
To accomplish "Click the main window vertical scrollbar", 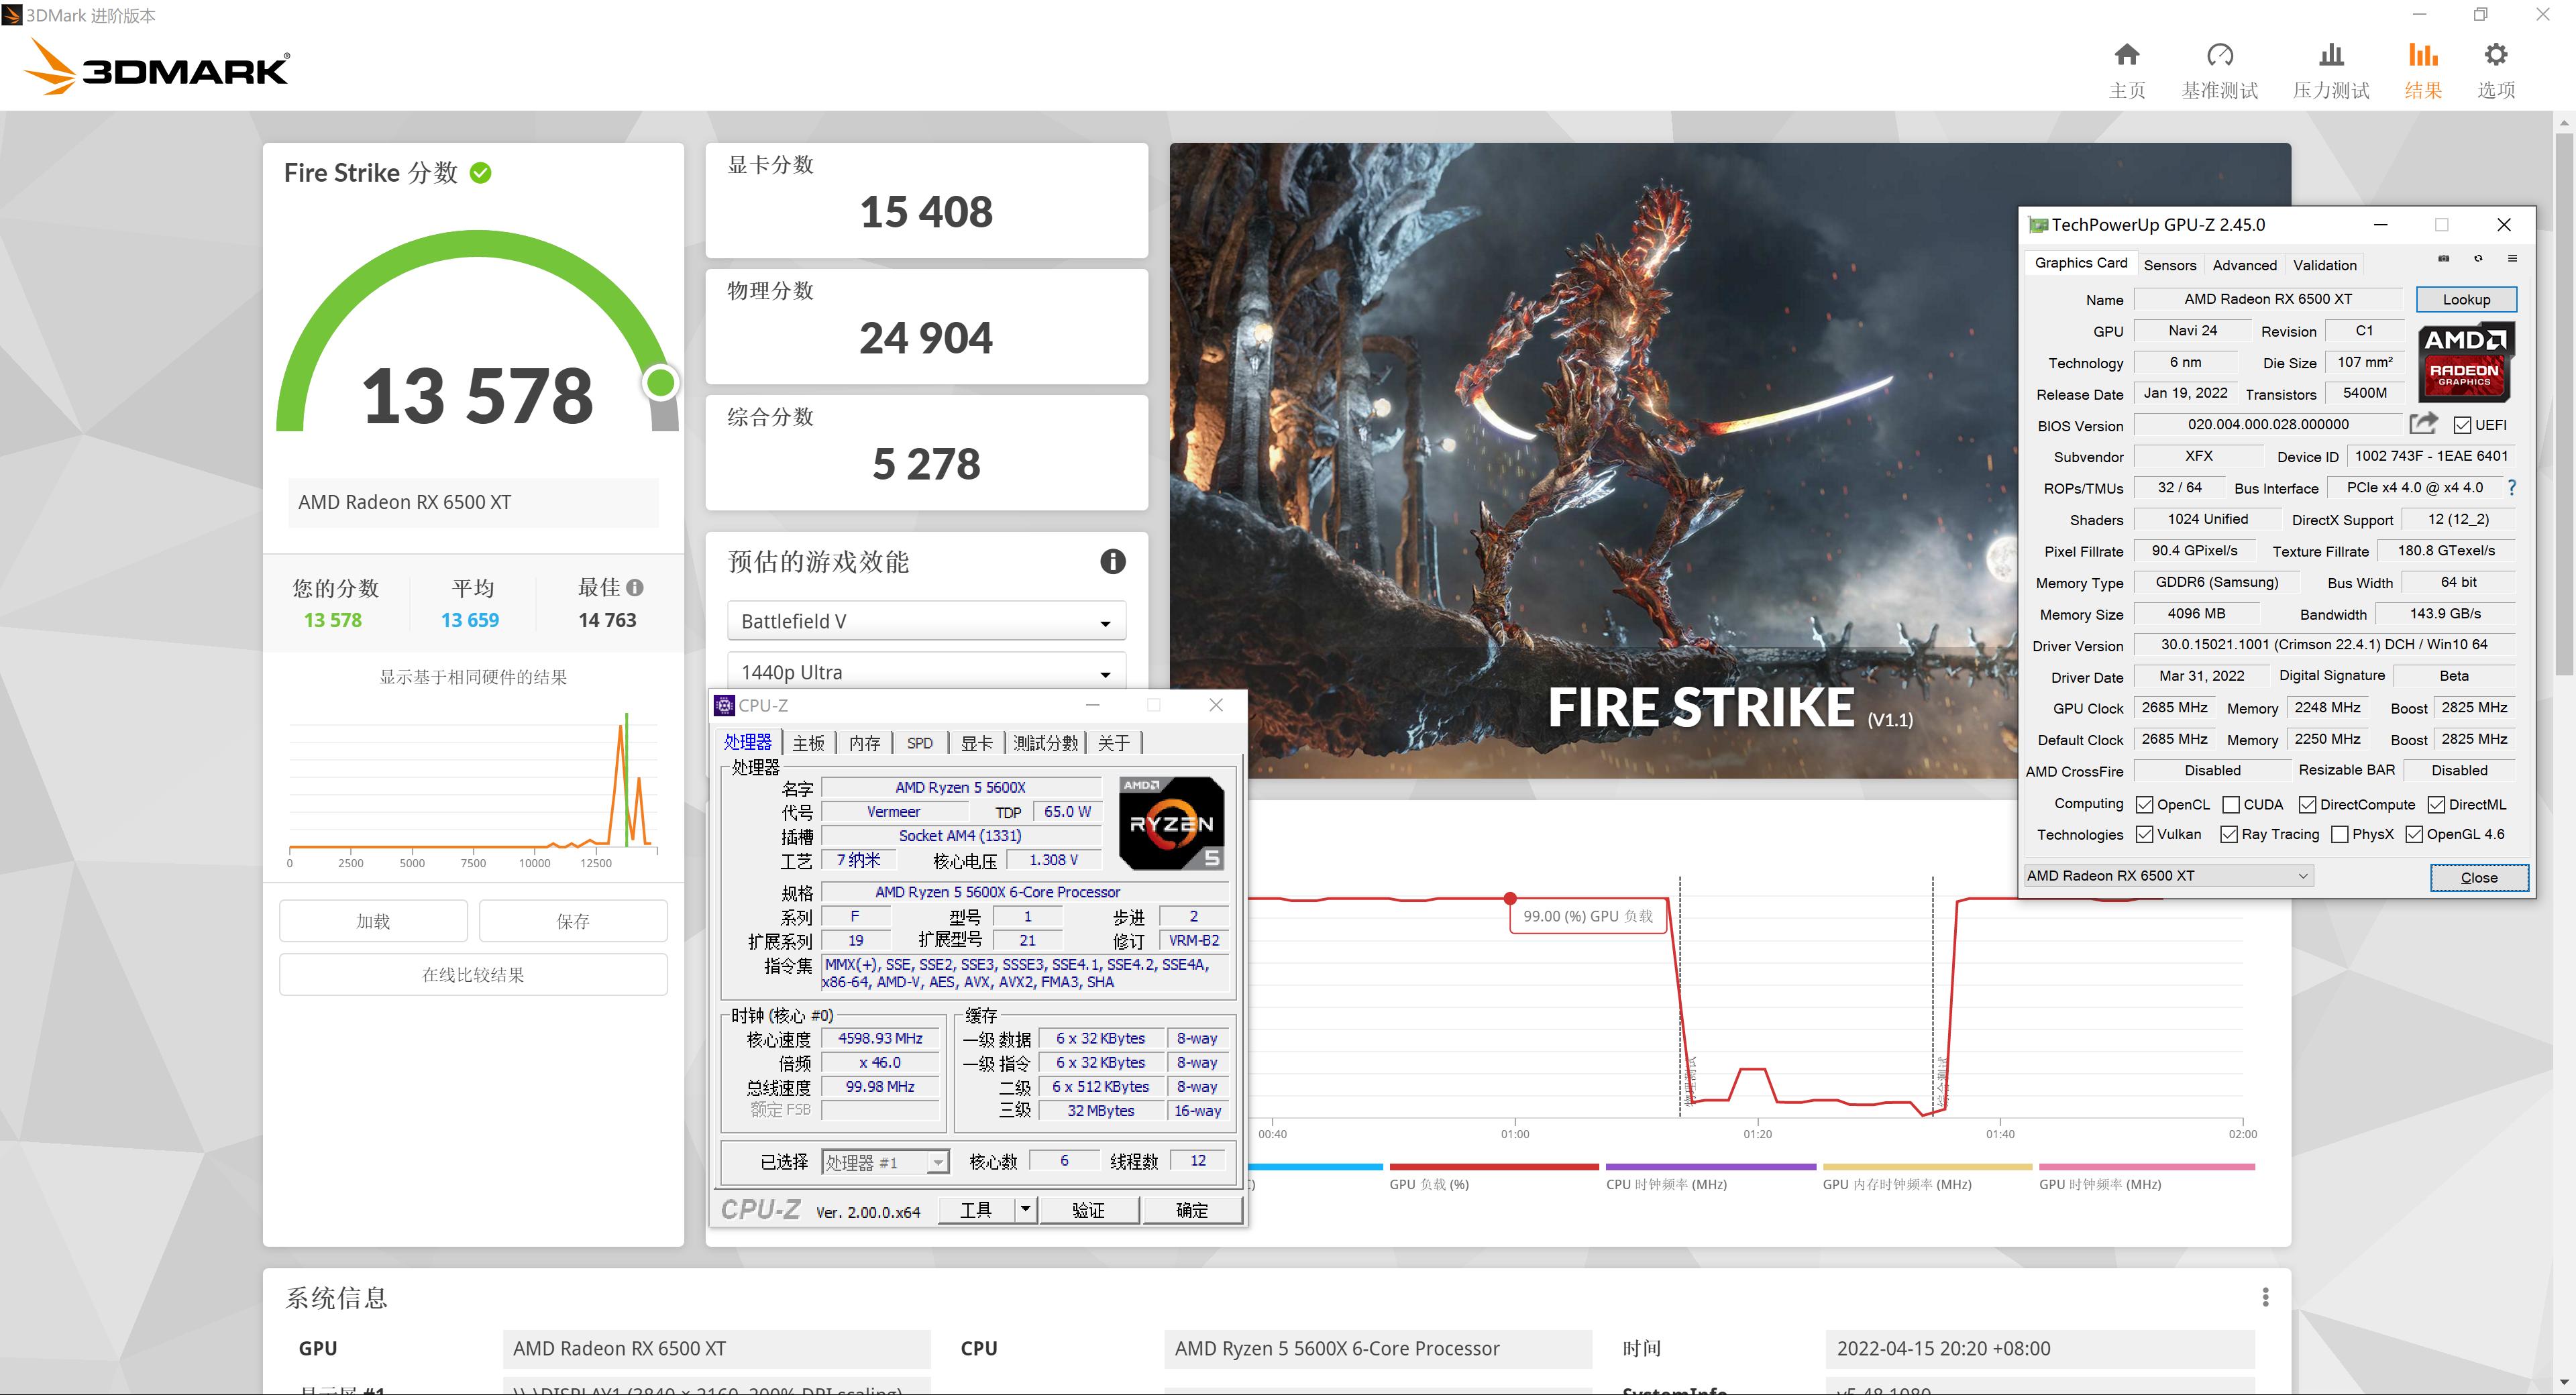I will pyautogui.click(x=2563, y=400).
